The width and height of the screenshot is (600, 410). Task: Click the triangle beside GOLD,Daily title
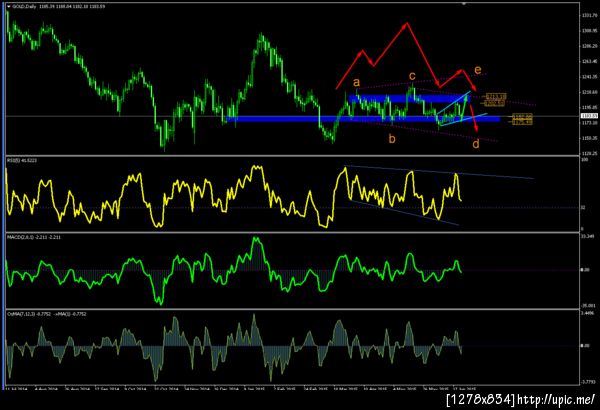[9, 7]
